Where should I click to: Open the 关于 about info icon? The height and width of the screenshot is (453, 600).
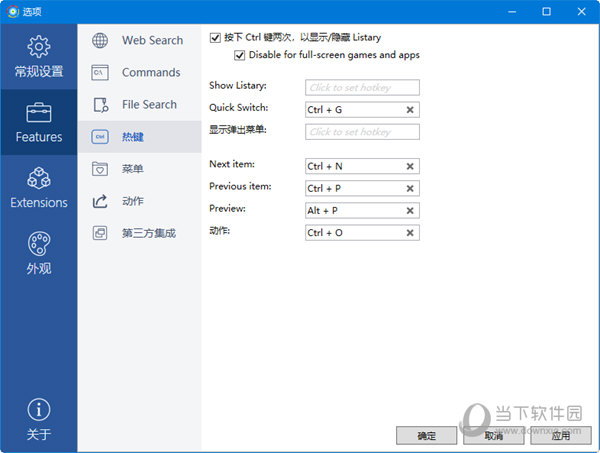(x=39, y=410)
